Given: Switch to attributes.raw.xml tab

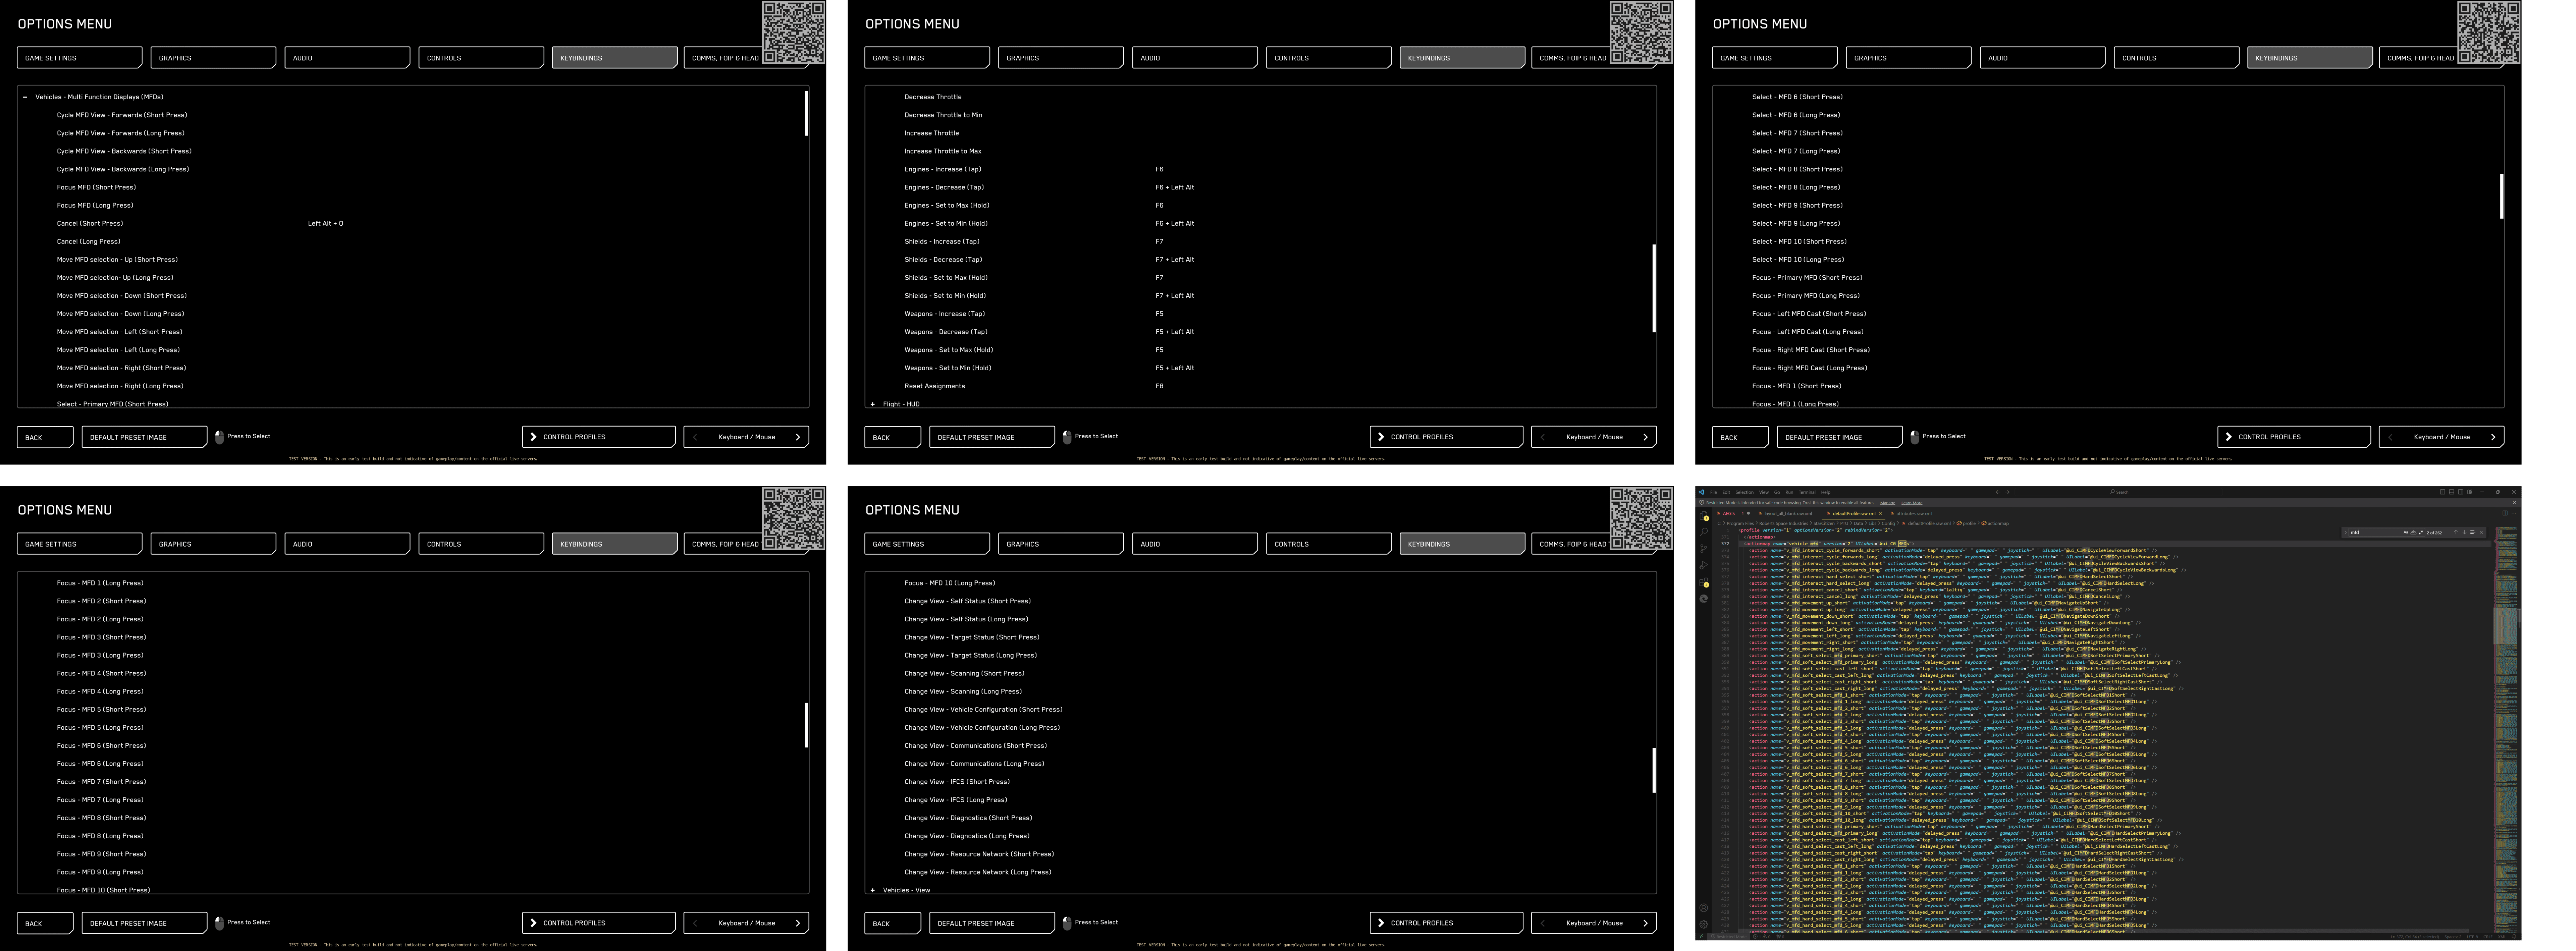Looking at the screenshot, I should point(1914,514).
